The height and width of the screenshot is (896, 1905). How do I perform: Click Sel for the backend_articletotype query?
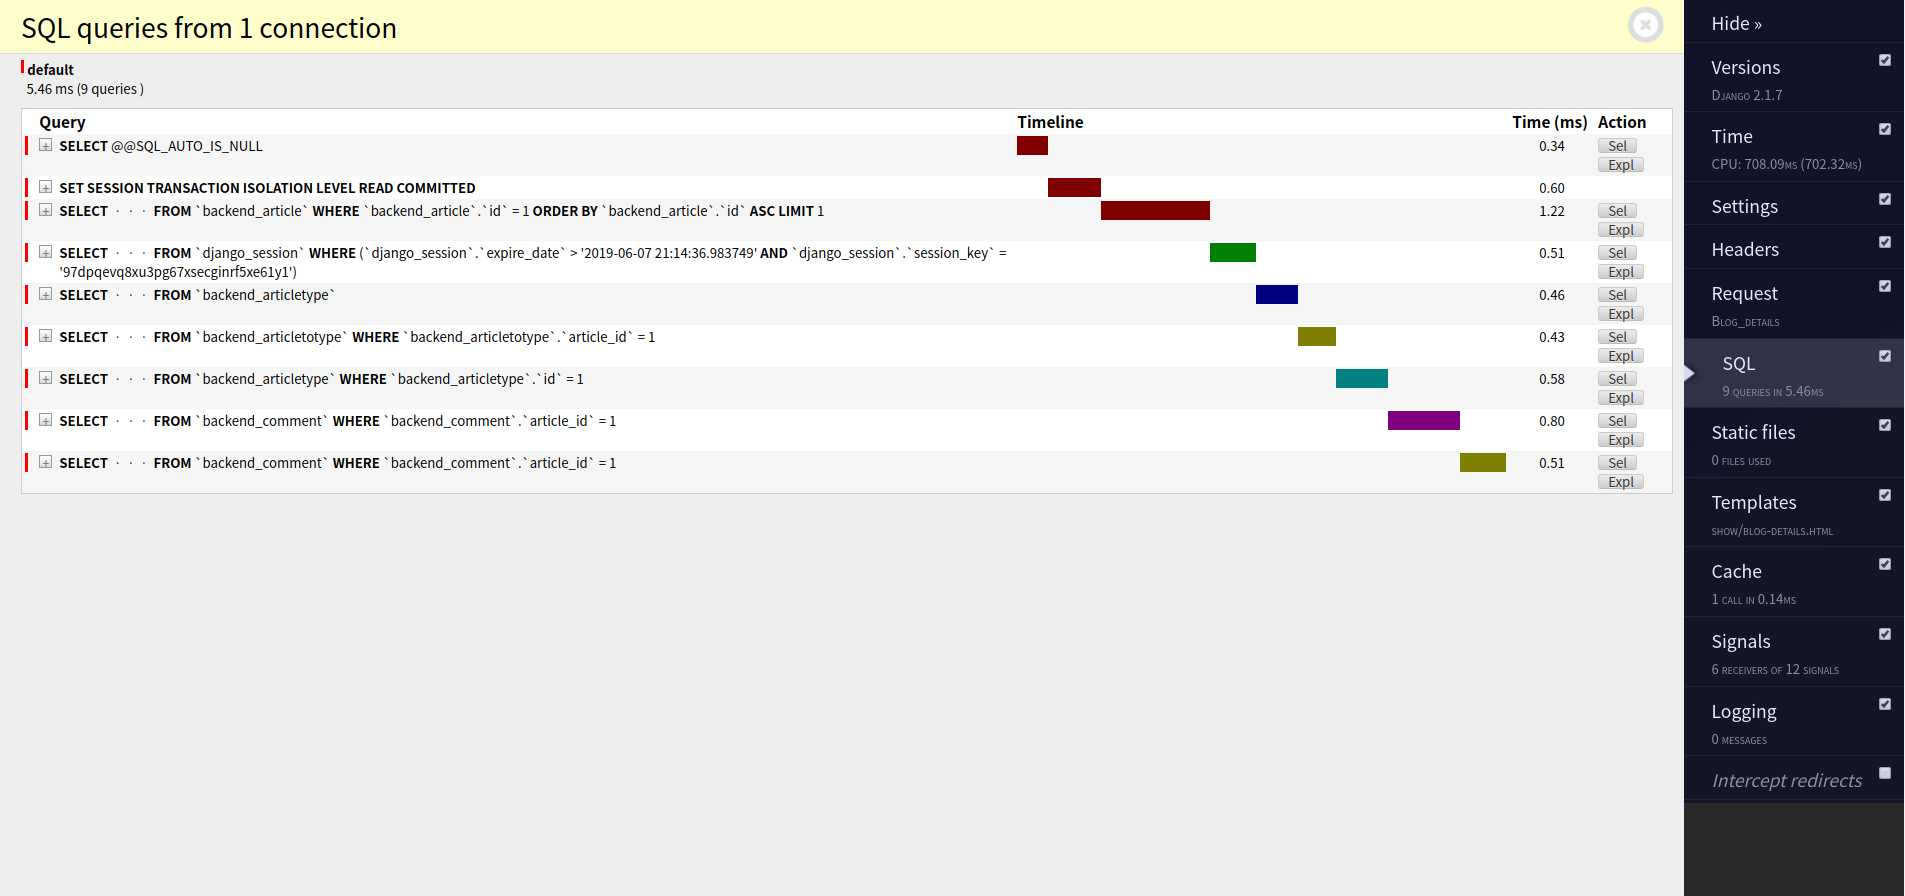point(1617,337)
